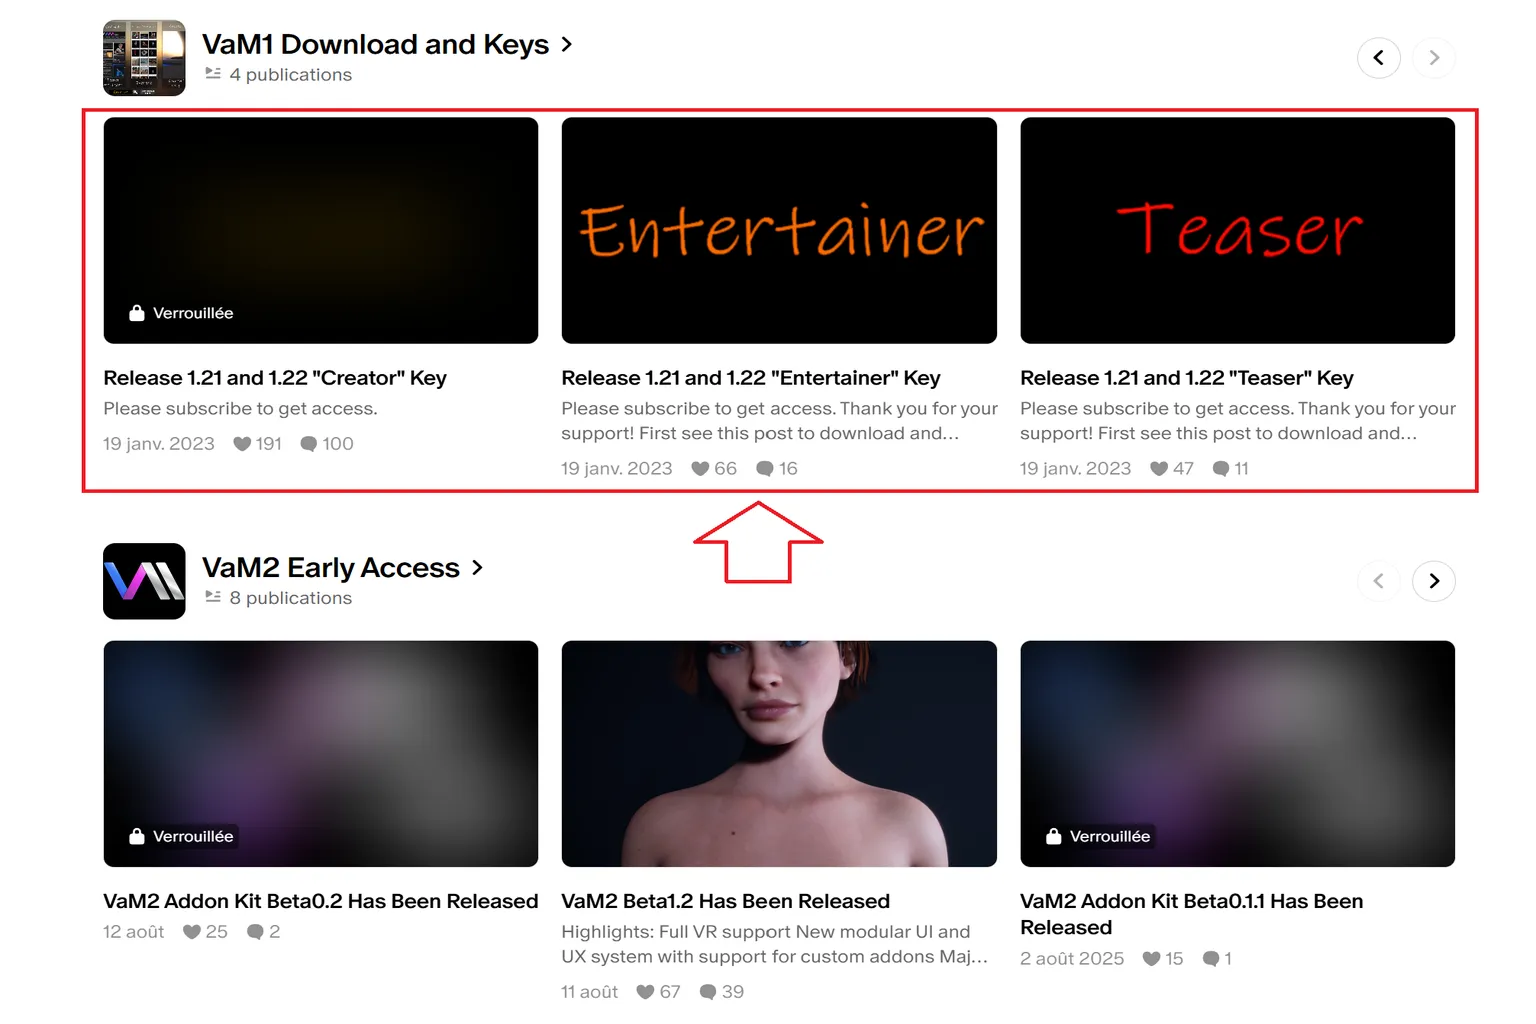Click the "4 publications" count text

click(x=291, y=75)
